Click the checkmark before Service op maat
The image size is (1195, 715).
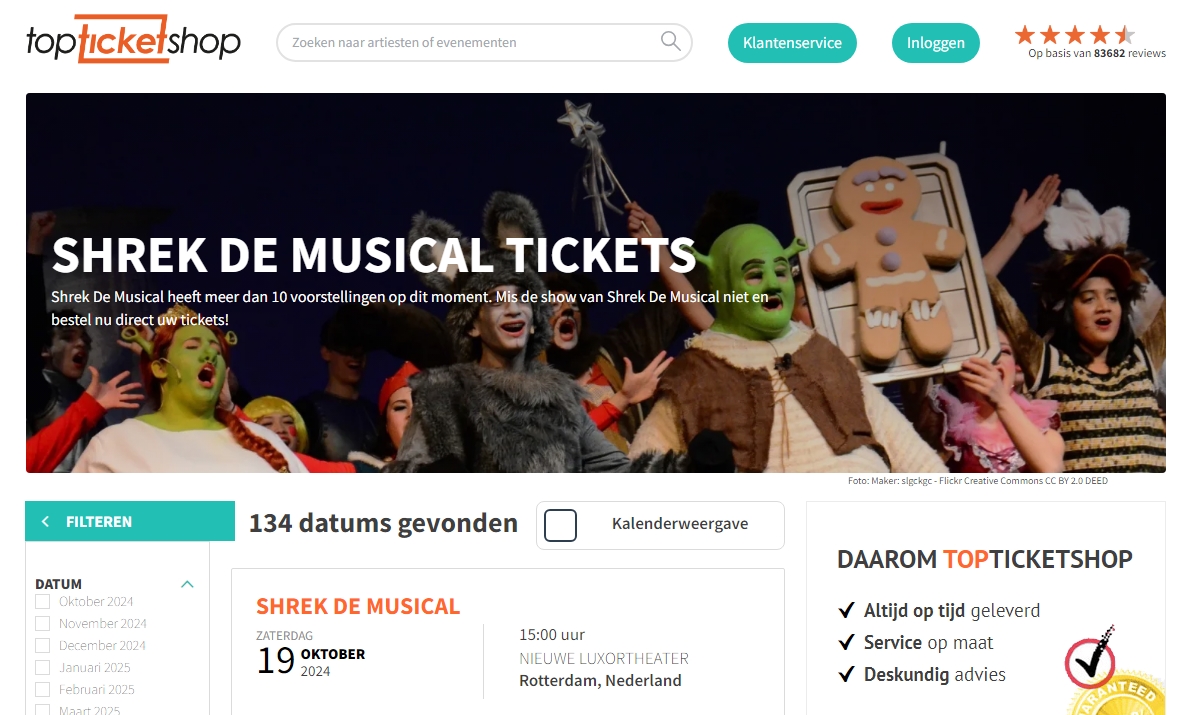coord(846,643)
